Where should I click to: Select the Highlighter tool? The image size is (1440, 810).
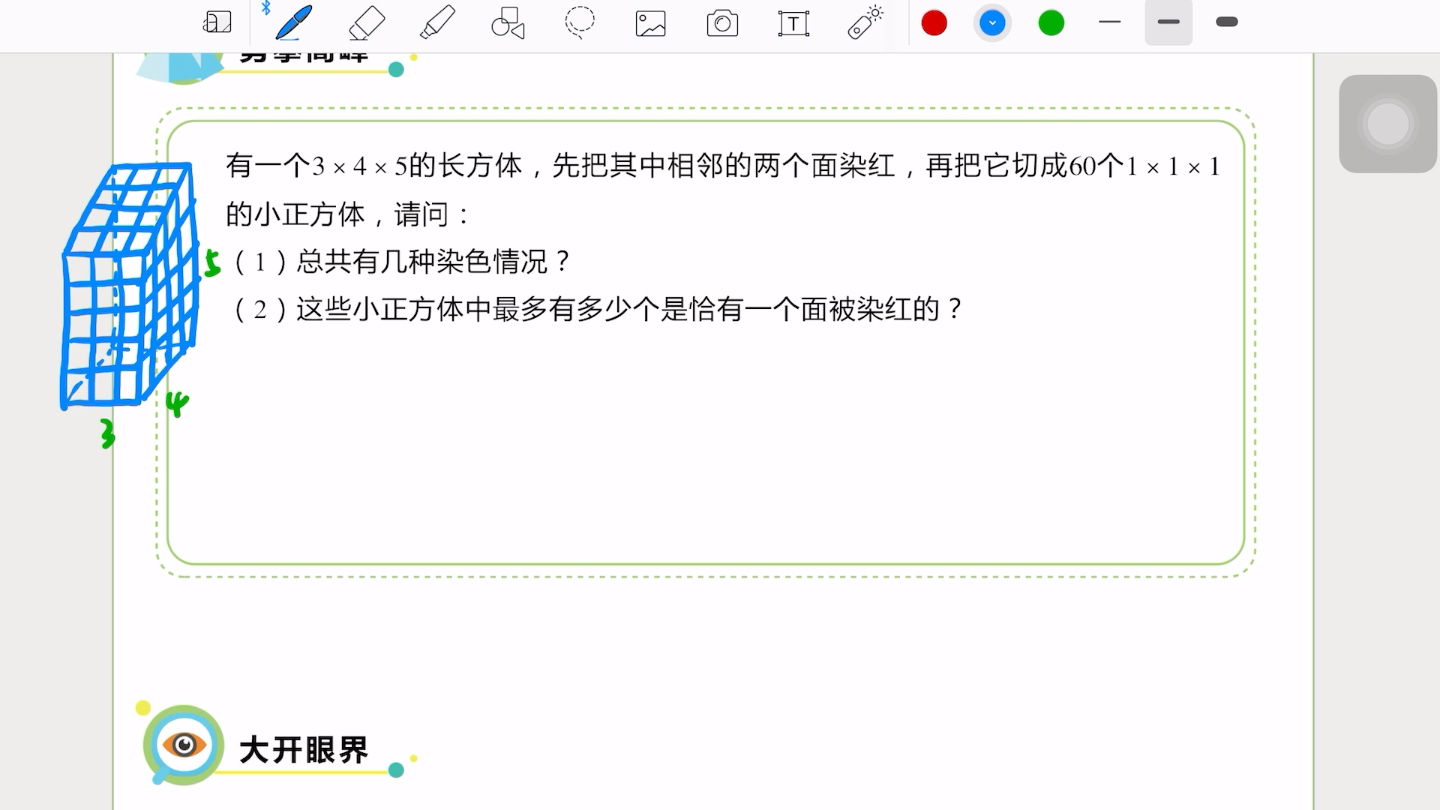[437, 23]
